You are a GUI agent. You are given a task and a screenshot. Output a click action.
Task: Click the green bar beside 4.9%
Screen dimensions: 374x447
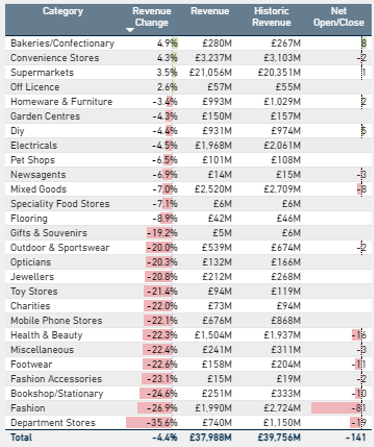click(175, 43)
